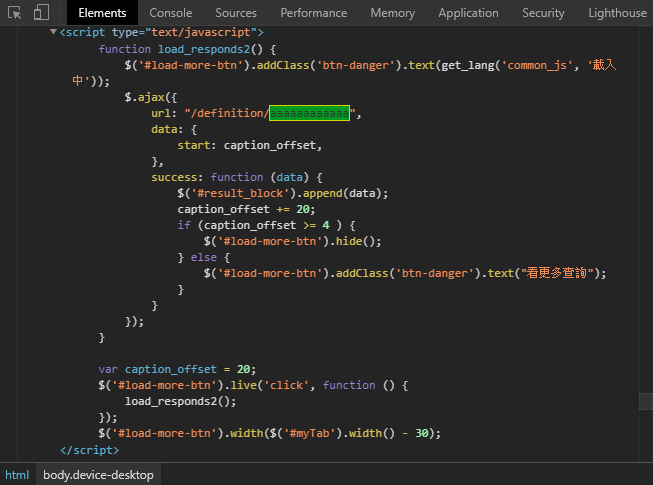The image size is (653, 485).
Task: Click the 'load_responds2();' call line
Action: tap(180, 401)
